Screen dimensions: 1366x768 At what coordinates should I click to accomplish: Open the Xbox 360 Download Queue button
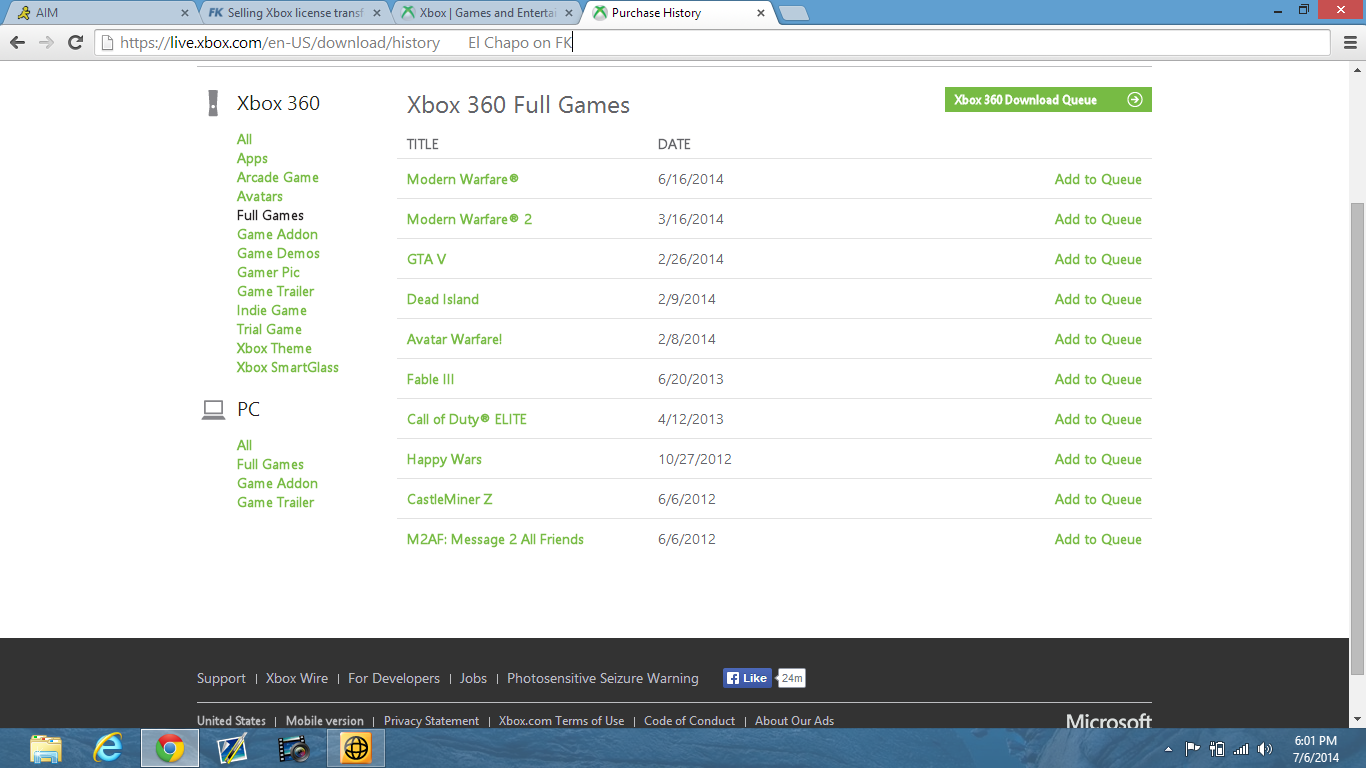(x=1048, y=100)
